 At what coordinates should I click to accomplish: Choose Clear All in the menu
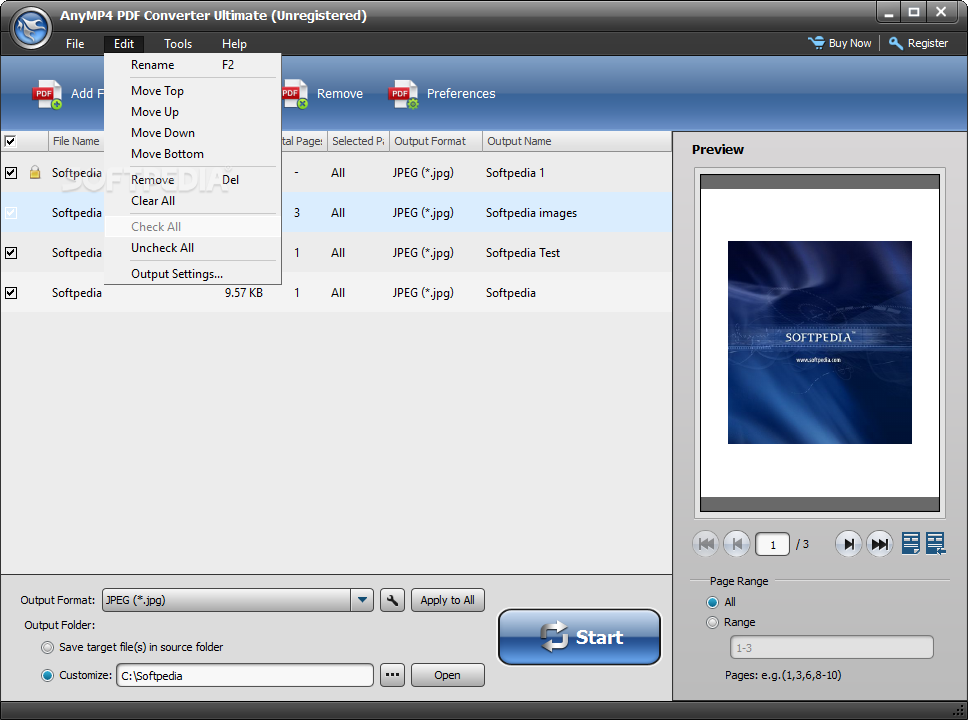tap(193, 201)
